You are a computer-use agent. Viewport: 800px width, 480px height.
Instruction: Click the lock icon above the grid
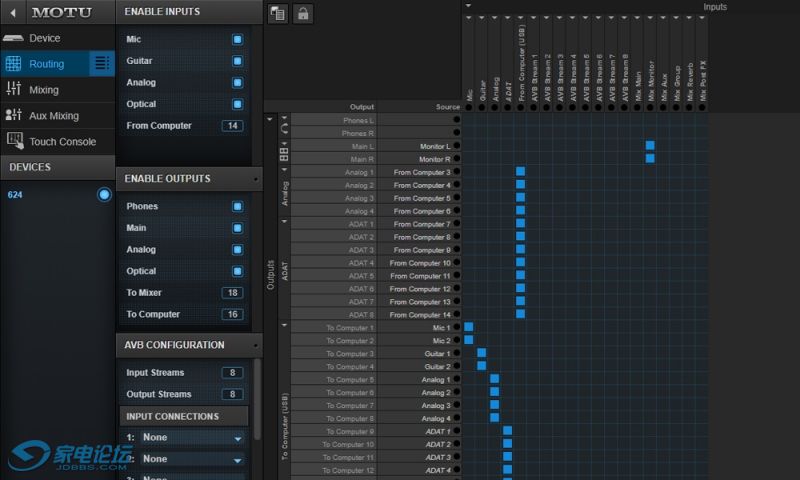click(x=301, y=13)
